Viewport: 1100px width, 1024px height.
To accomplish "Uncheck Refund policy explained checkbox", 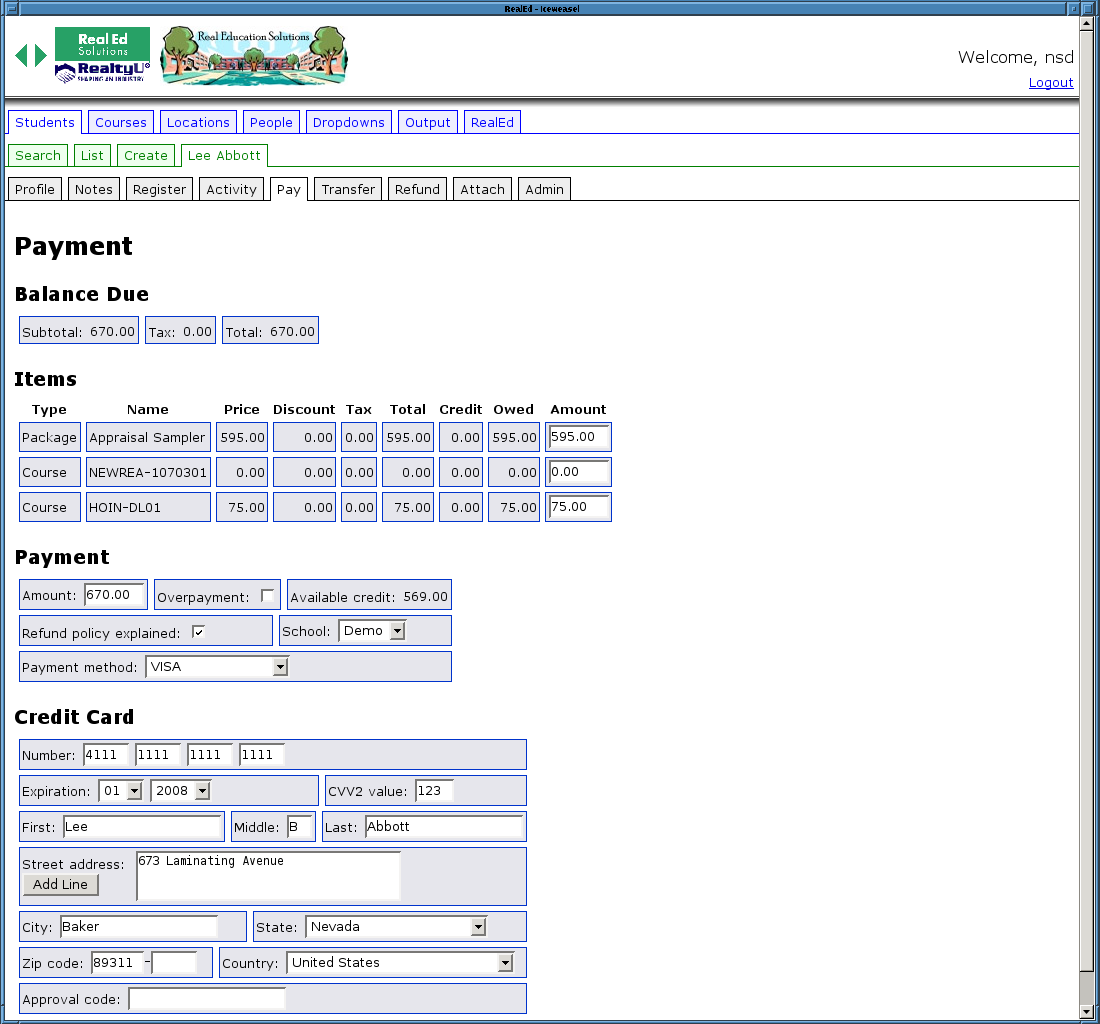I will 198,632.
